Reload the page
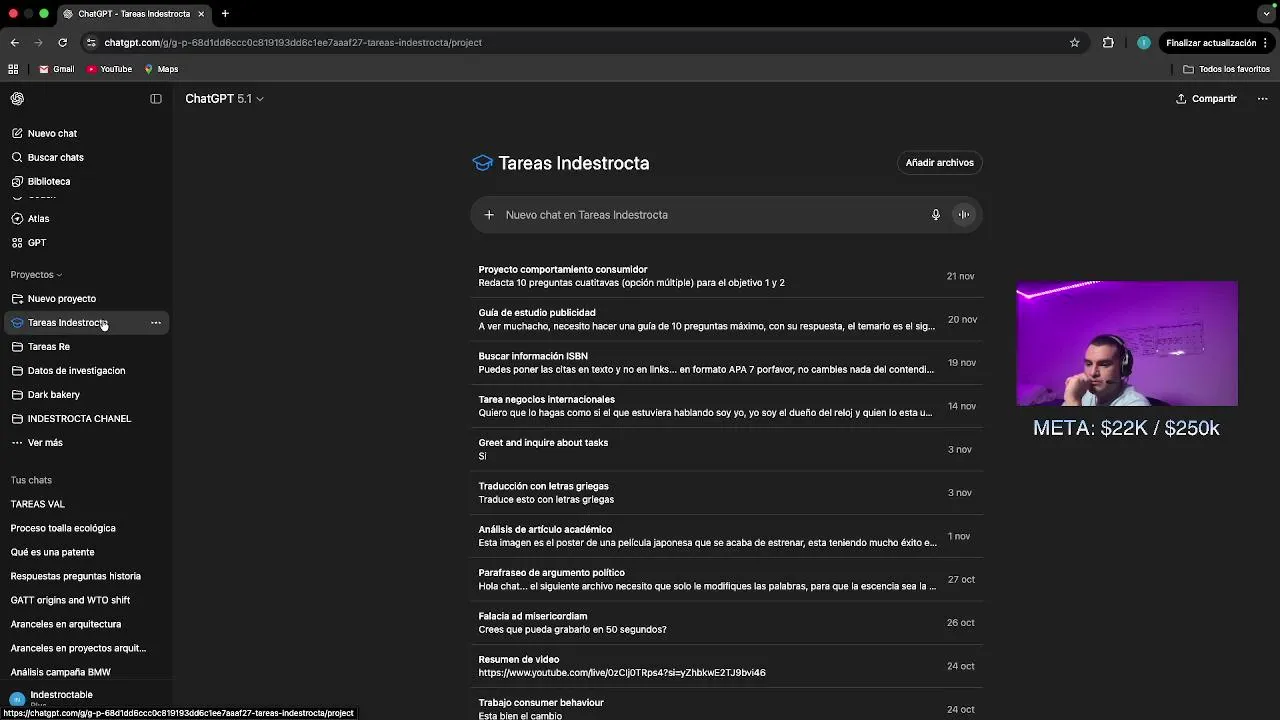1280x720 pixels. (62, 43)
